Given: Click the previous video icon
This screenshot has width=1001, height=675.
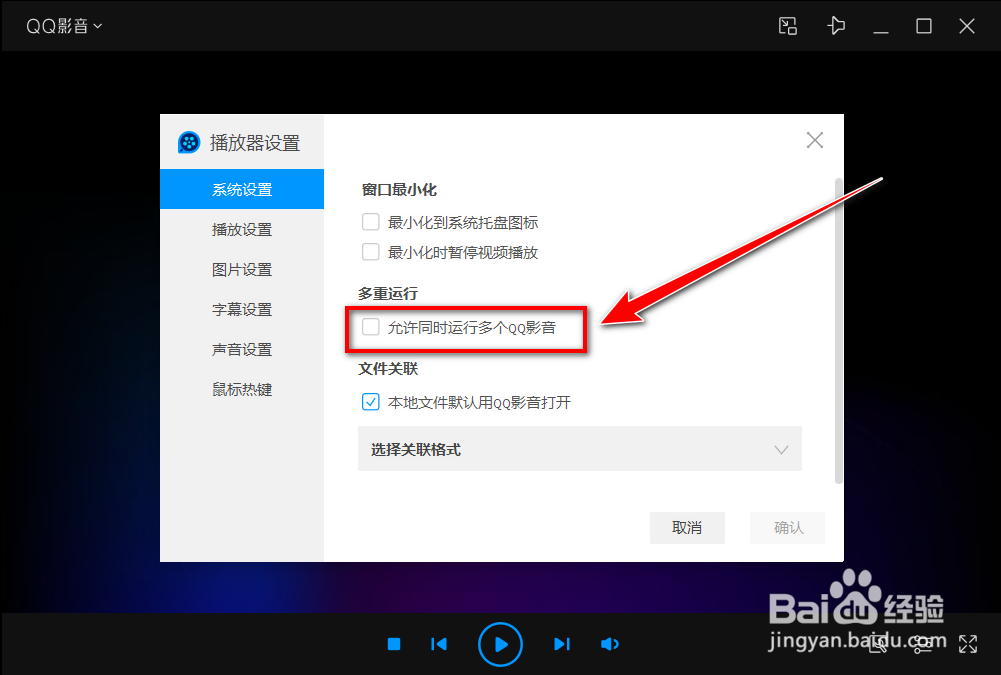Looking at the screenshot, I should point(439,644).
